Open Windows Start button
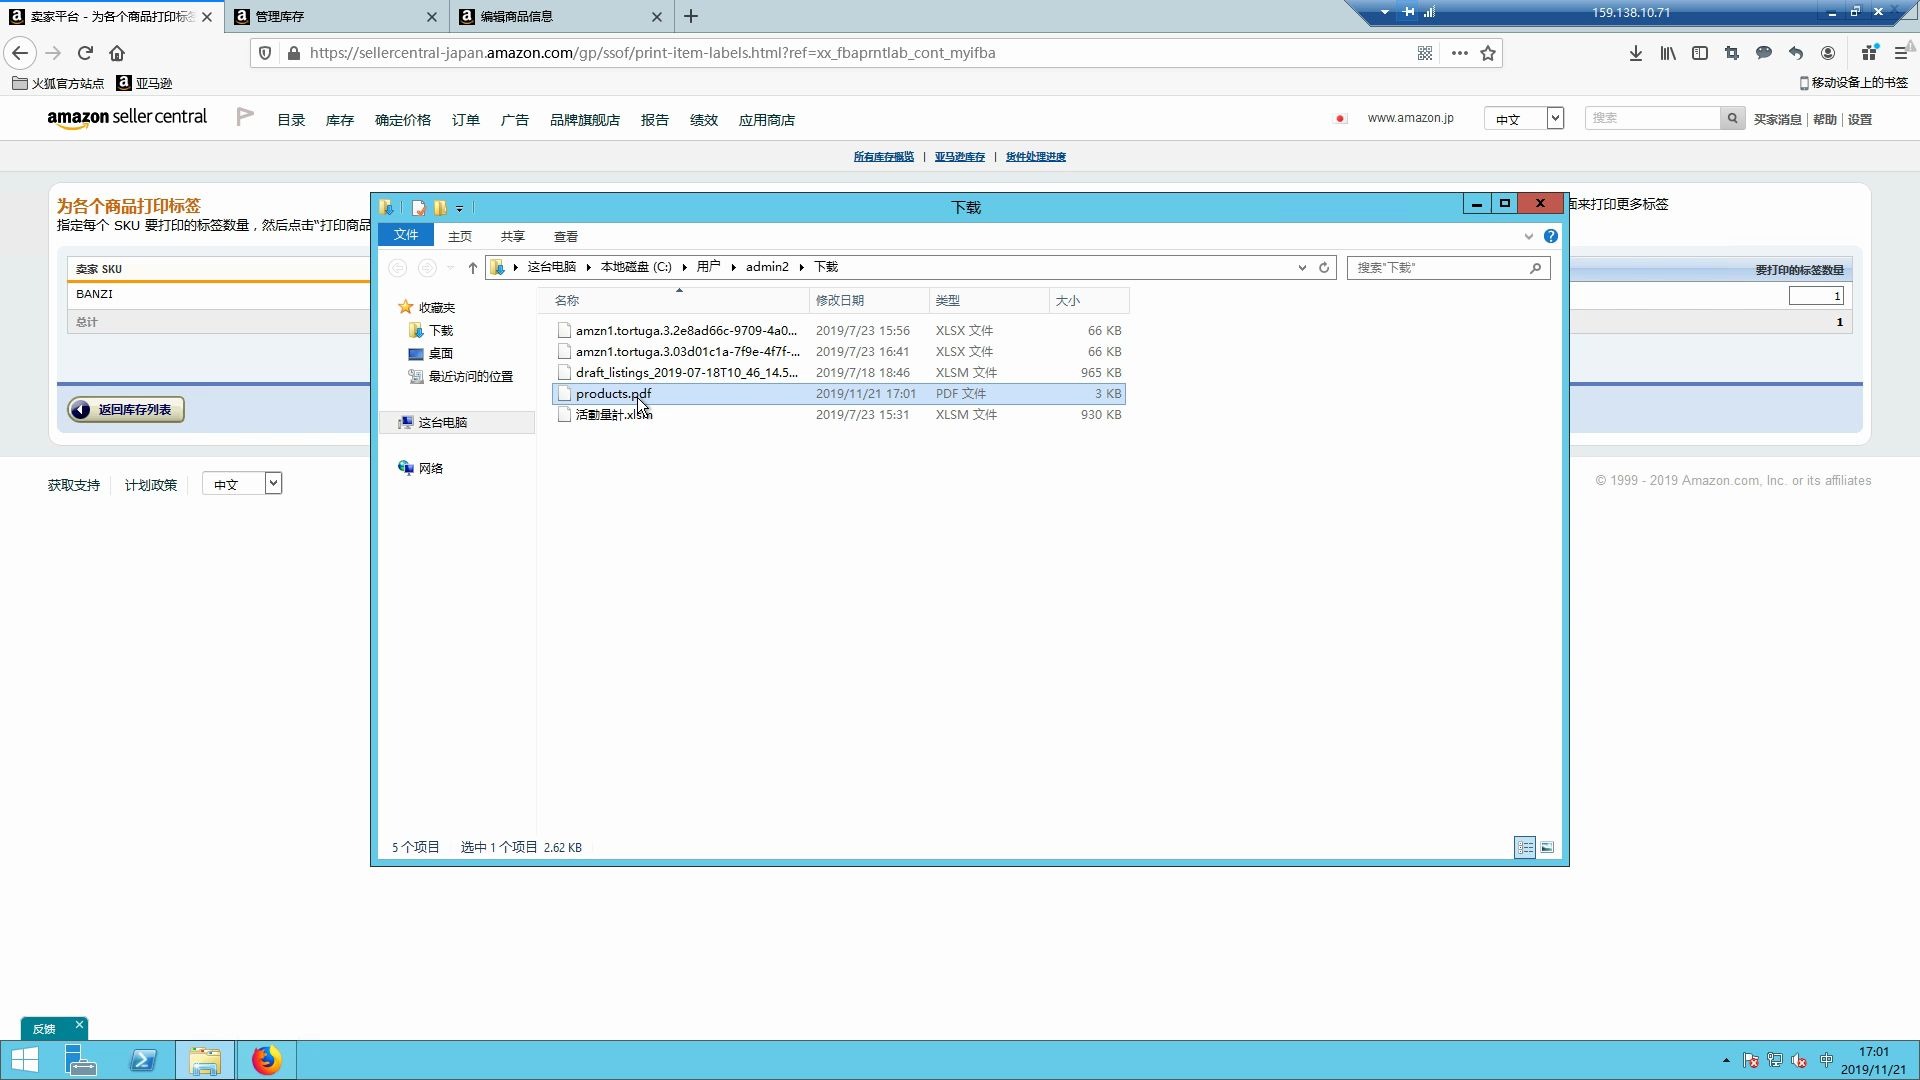This screenshot has height=1080, width=1920. [25, 1060]
